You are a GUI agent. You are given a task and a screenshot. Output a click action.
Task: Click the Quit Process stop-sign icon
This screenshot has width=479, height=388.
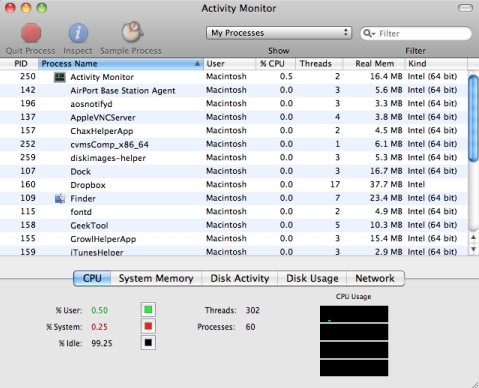31,33
